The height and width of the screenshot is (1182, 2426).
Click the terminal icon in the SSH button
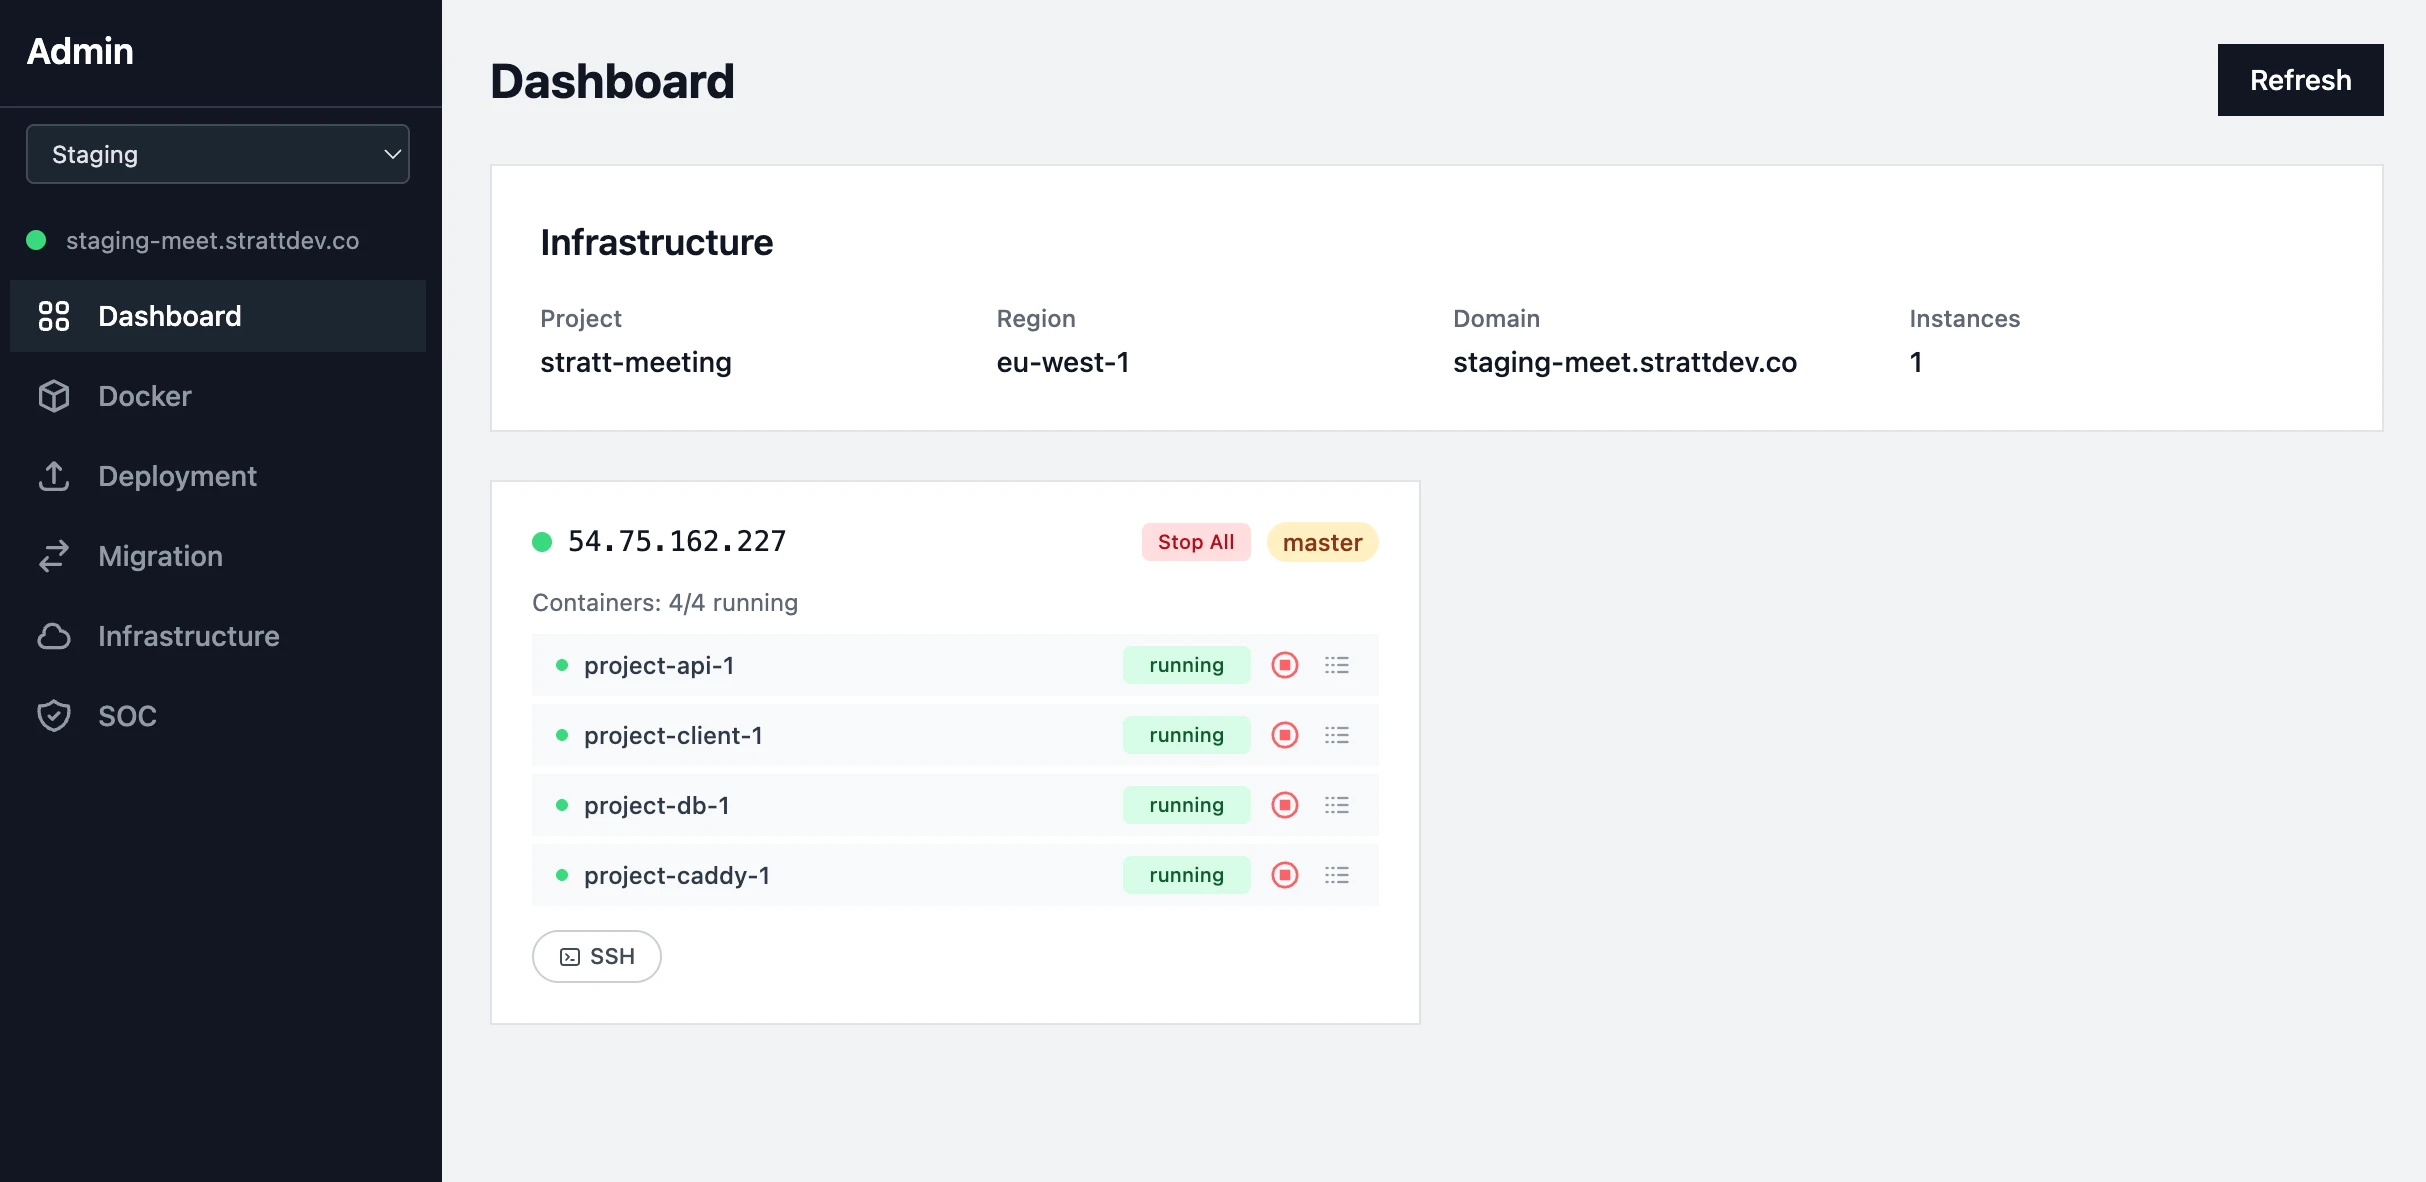569,956
